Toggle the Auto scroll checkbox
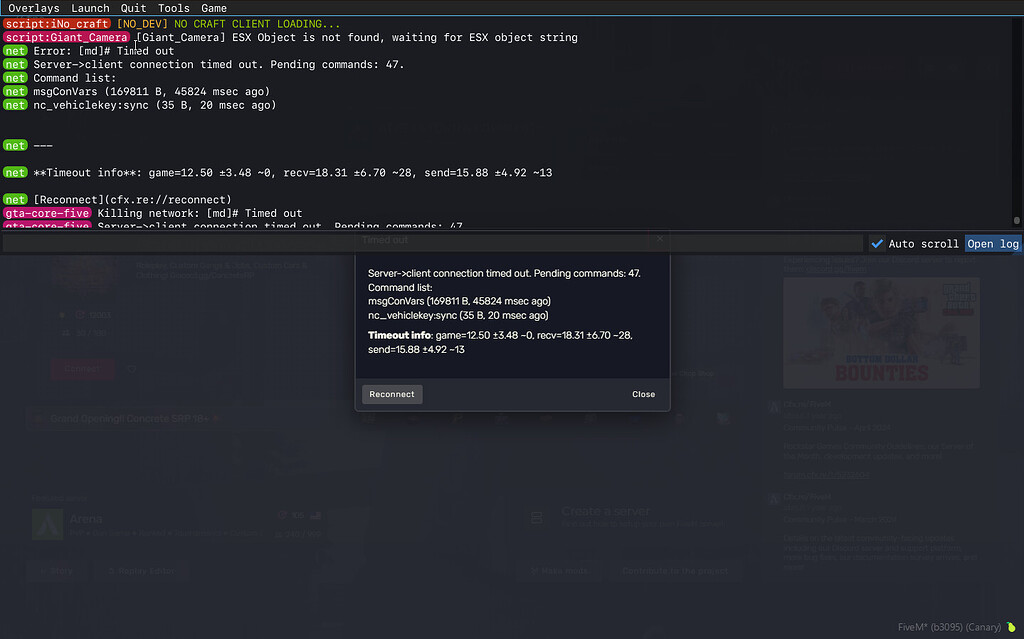The image size is (1024, 639). click(877, 242)
